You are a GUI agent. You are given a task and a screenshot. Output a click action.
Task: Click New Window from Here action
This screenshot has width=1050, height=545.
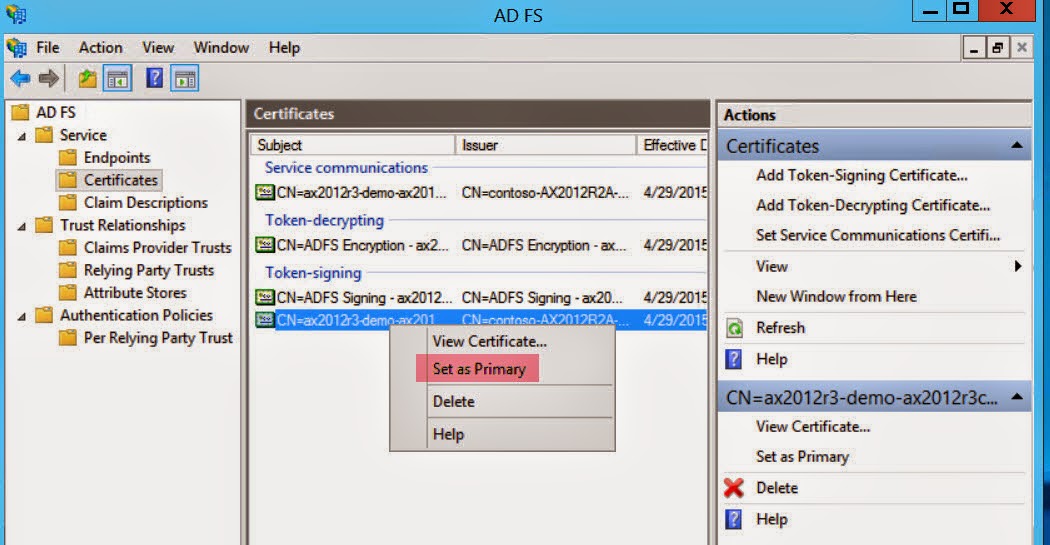pyautogui.click(x=836, y=297)
